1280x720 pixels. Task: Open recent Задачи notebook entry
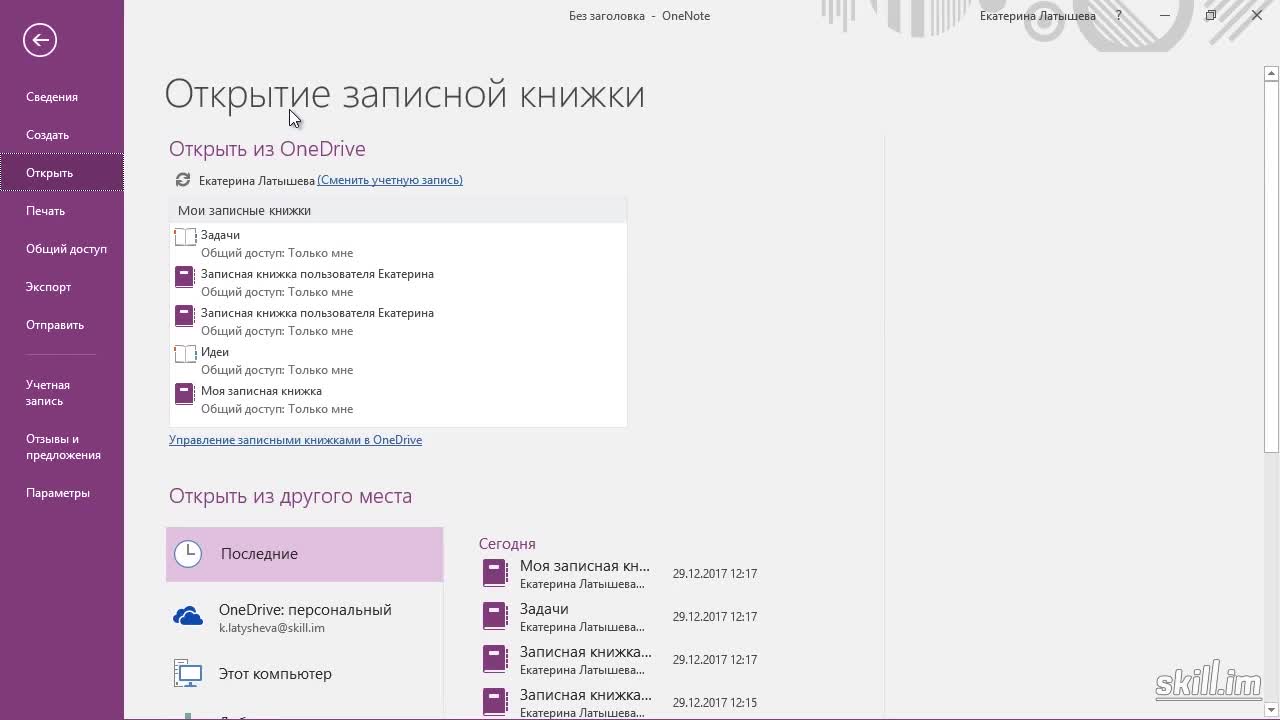tap(620, 616)
